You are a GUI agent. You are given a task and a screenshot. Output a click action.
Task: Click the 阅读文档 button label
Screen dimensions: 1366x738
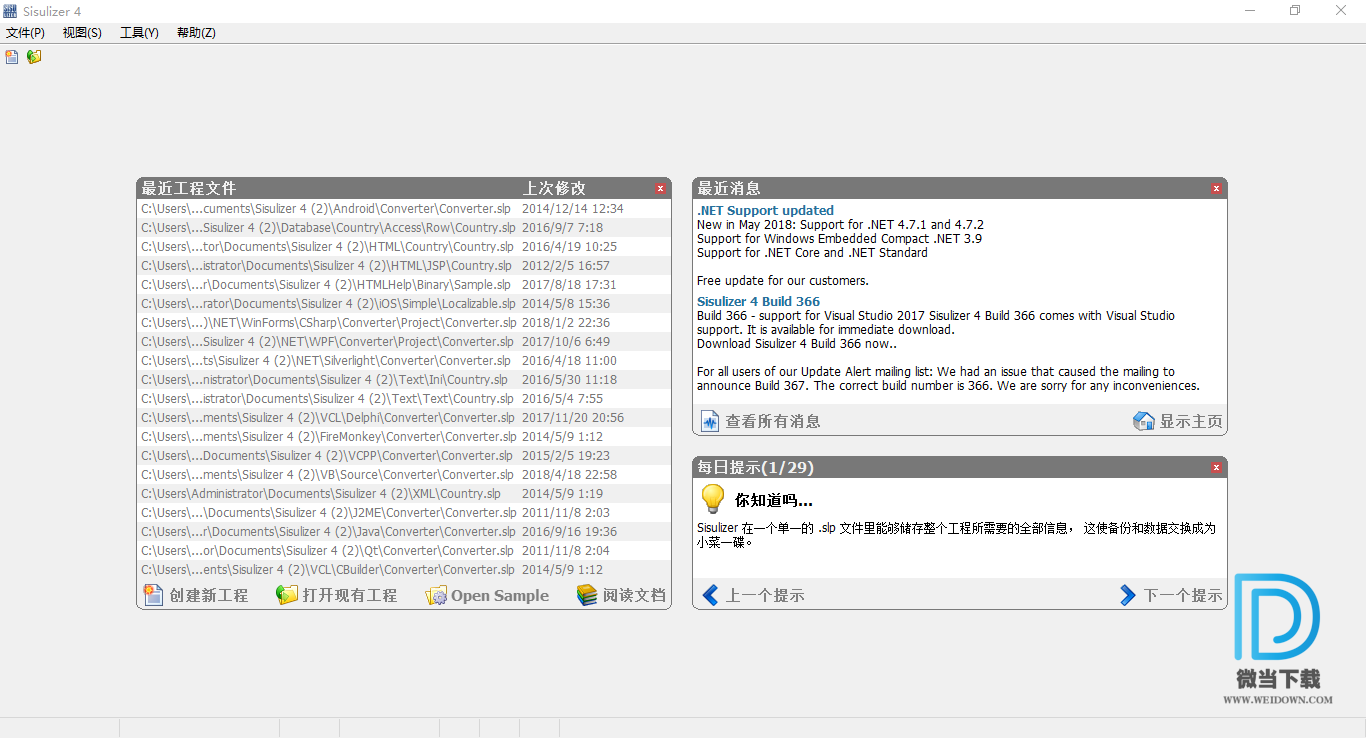pos(634,595)
